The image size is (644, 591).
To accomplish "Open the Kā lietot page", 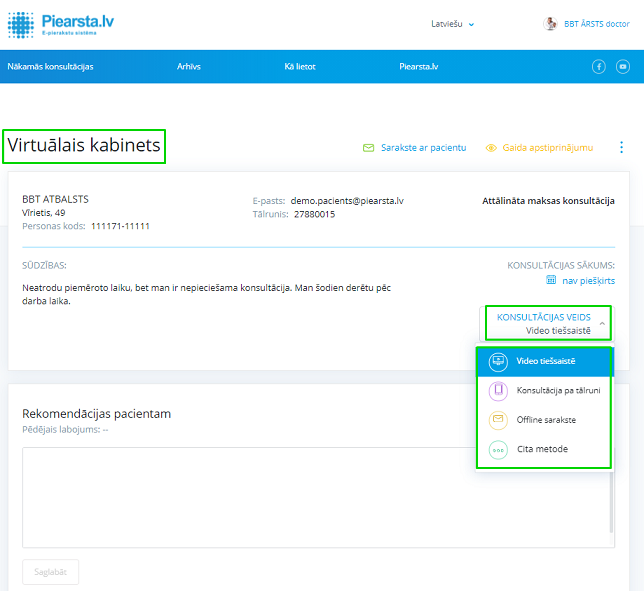I will point(300,67).
